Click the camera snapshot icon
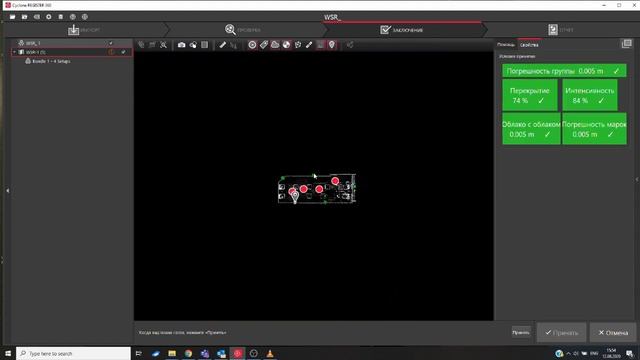The width and height of the screenshot is (640, 360). (182, 45)
